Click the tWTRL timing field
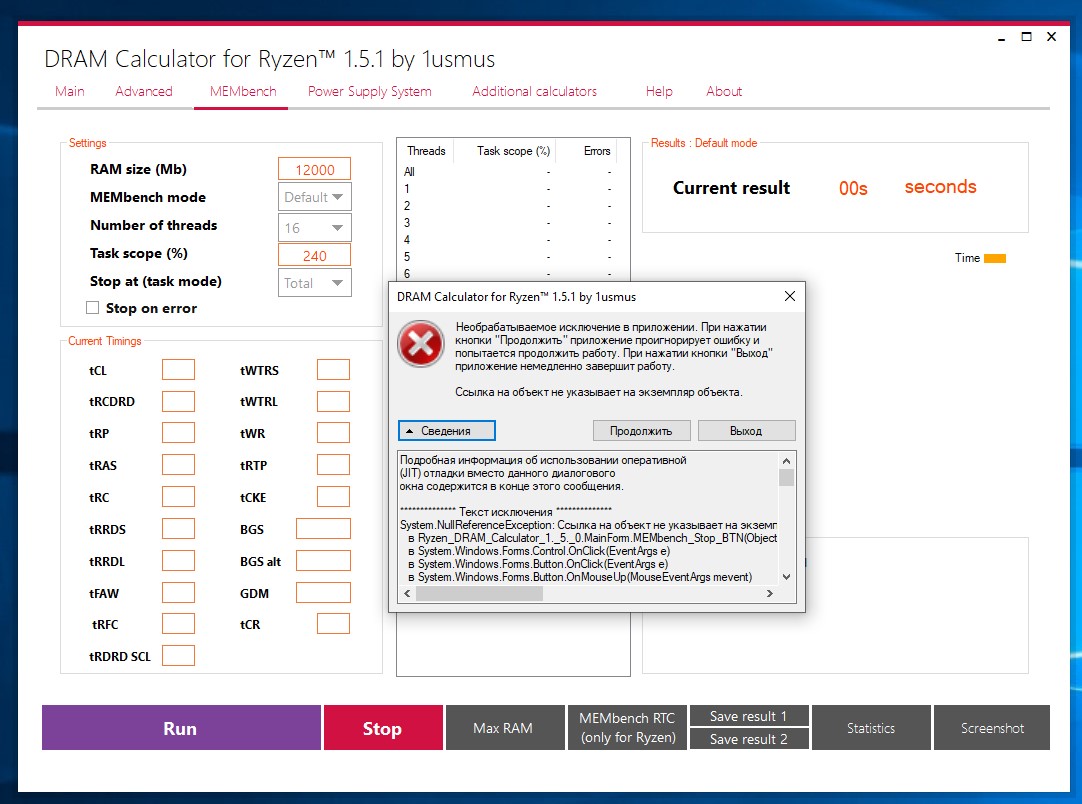The width and height of the screenshot is (1082, 804). (333, 401)
